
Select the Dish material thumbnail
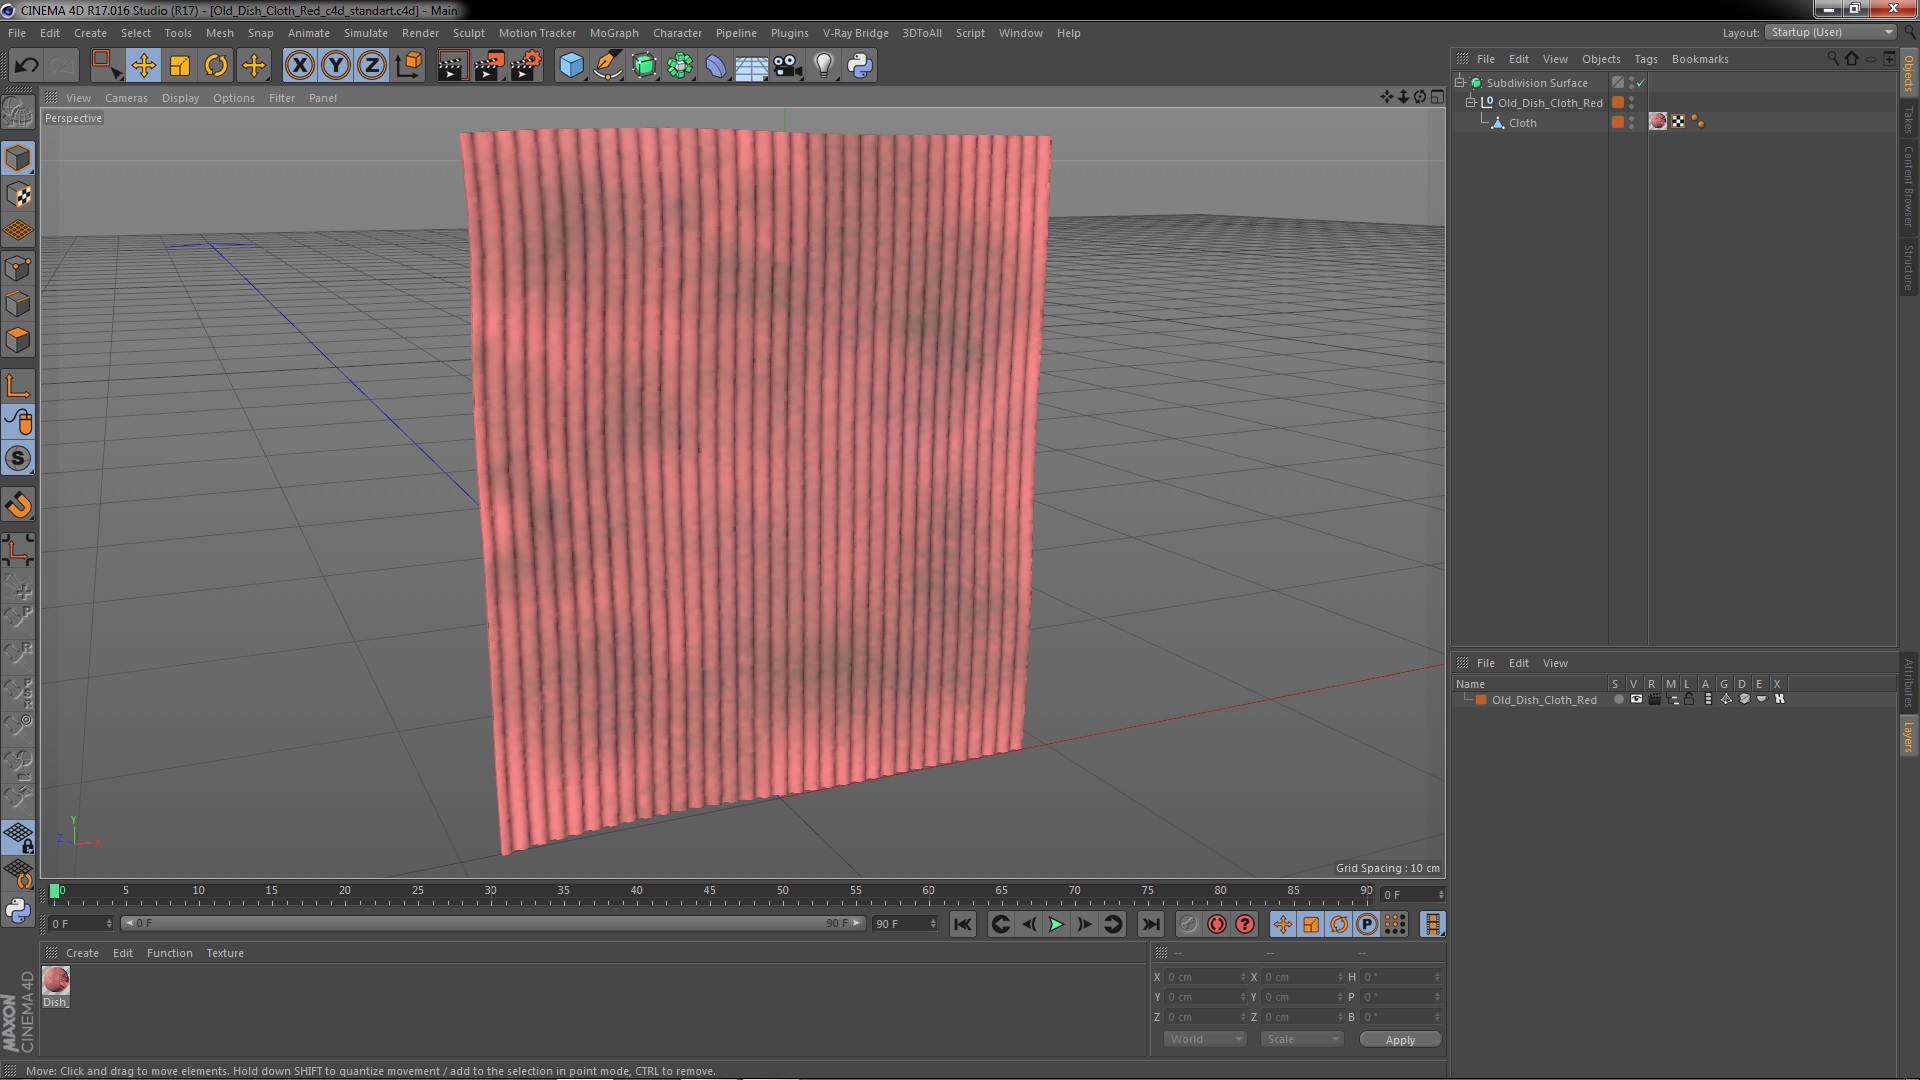56,981
